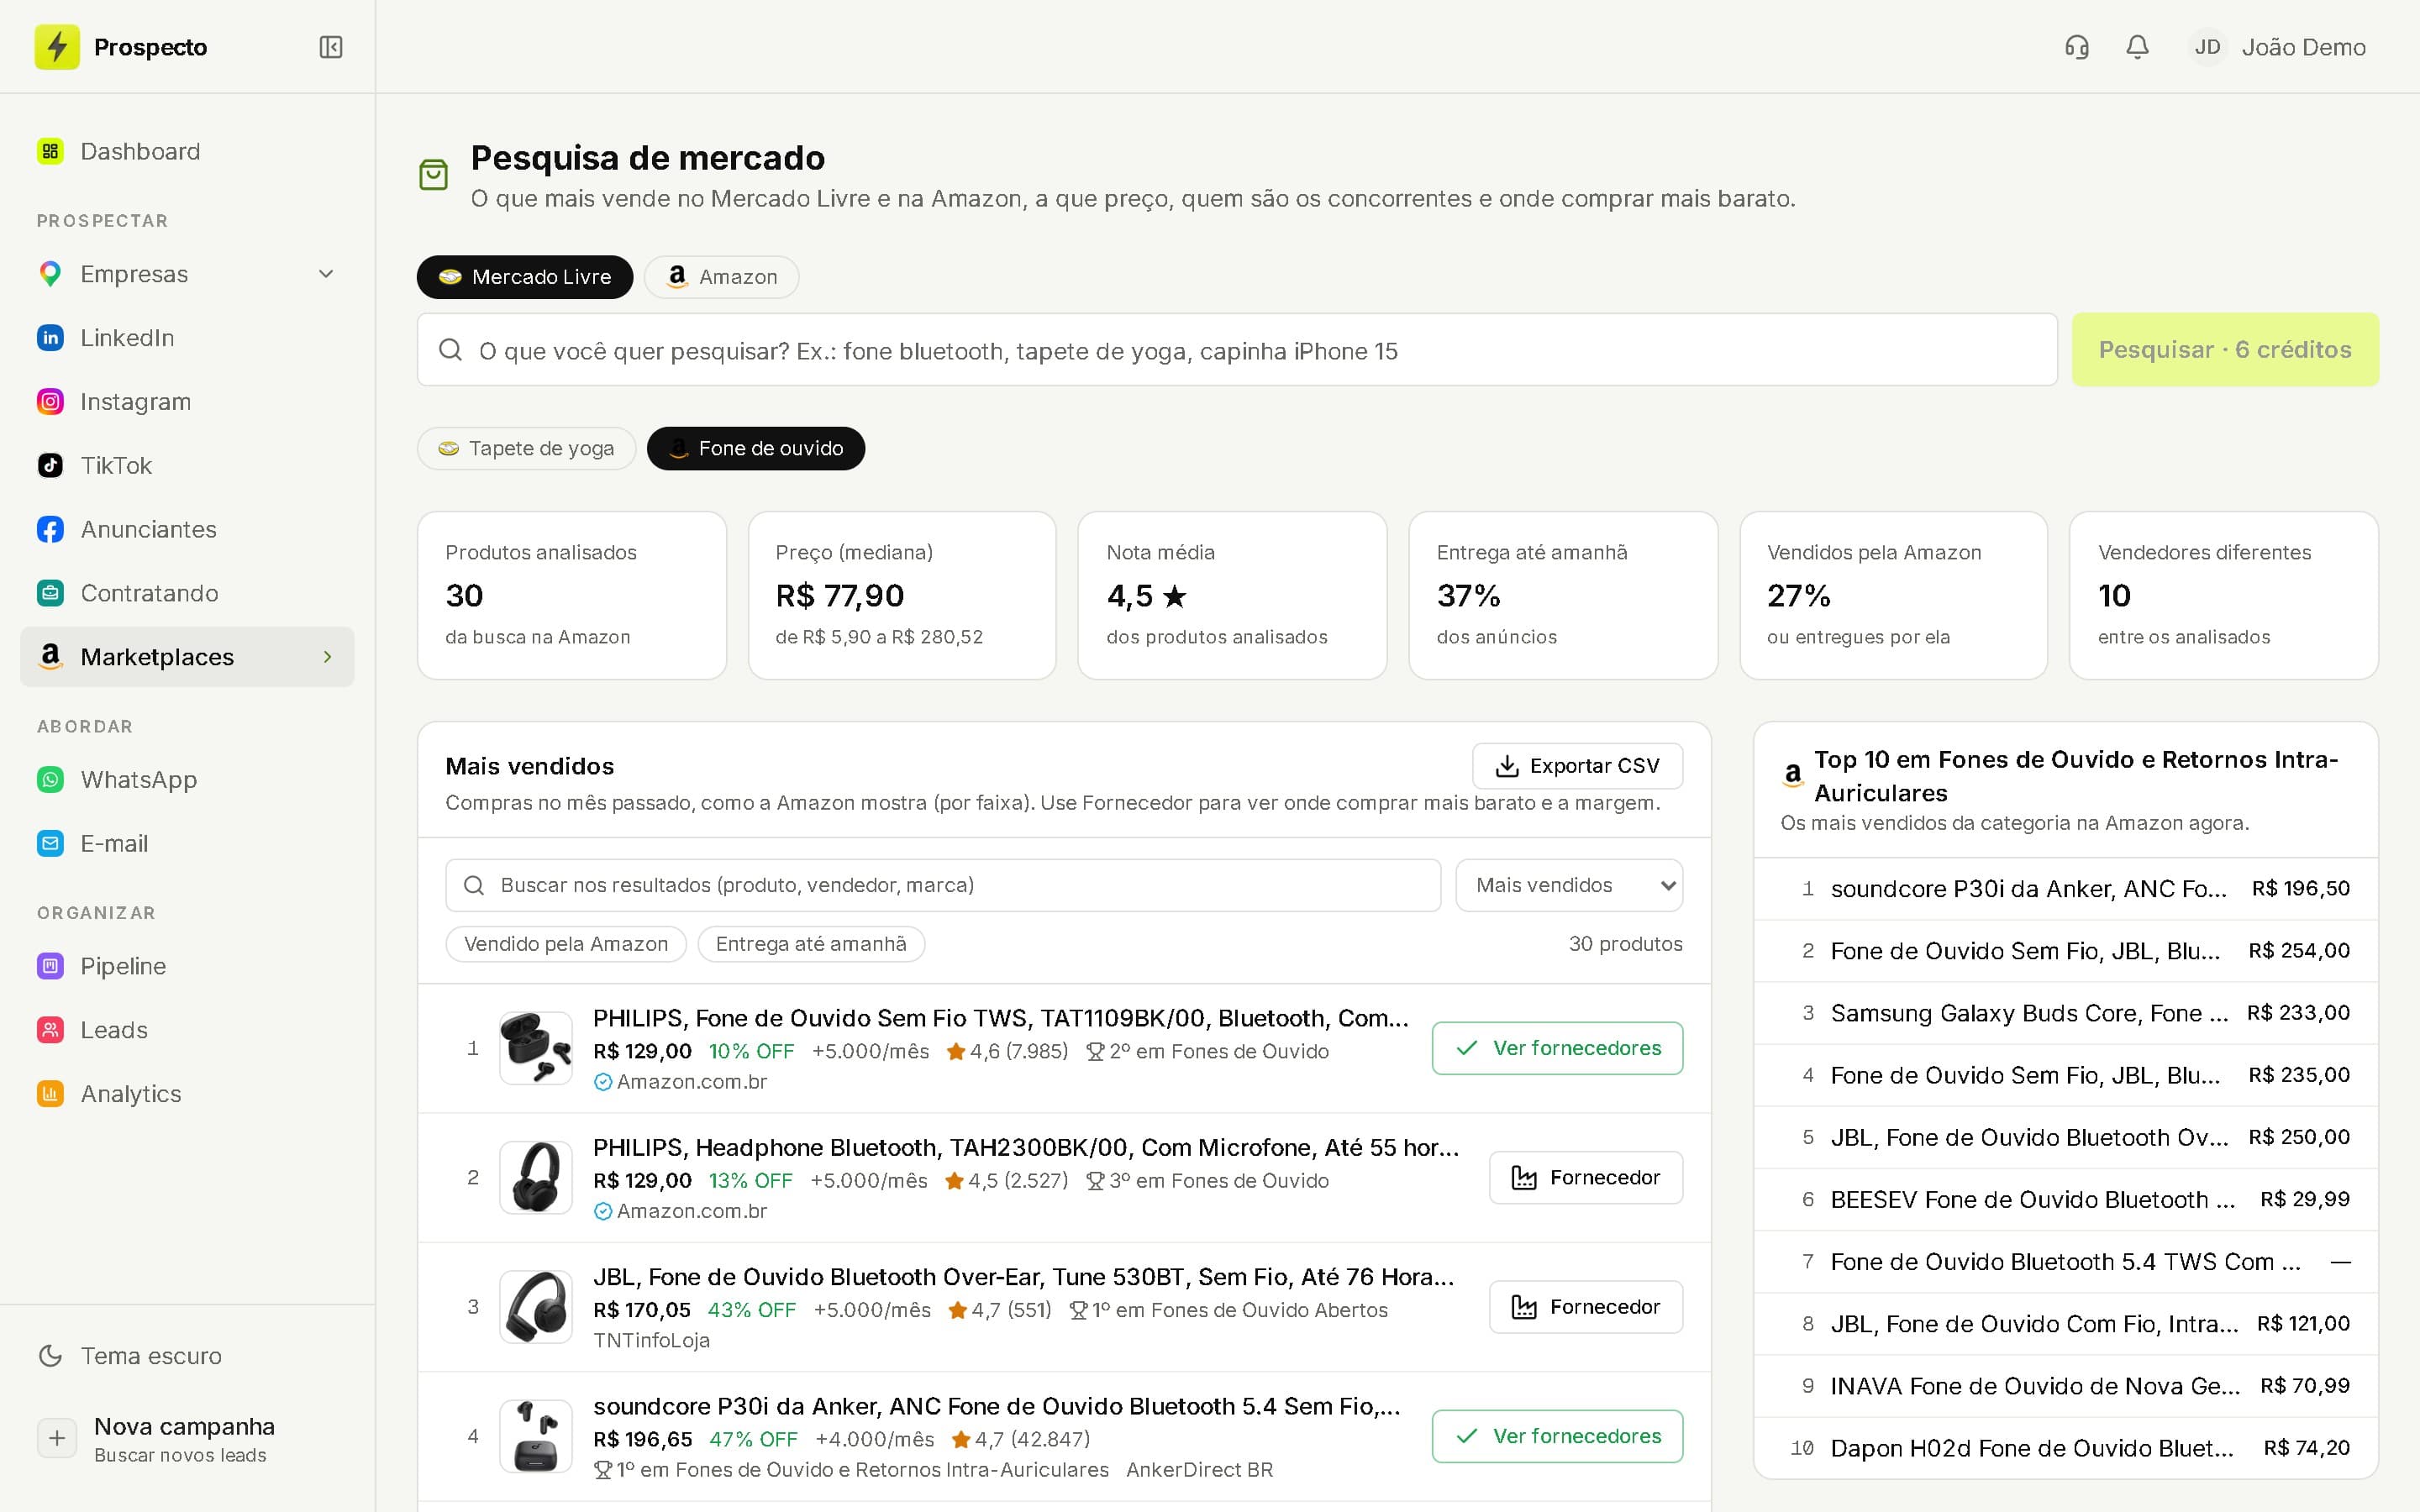
Task: Switch to Amazon marketplace tab
Action: point(721,277)
